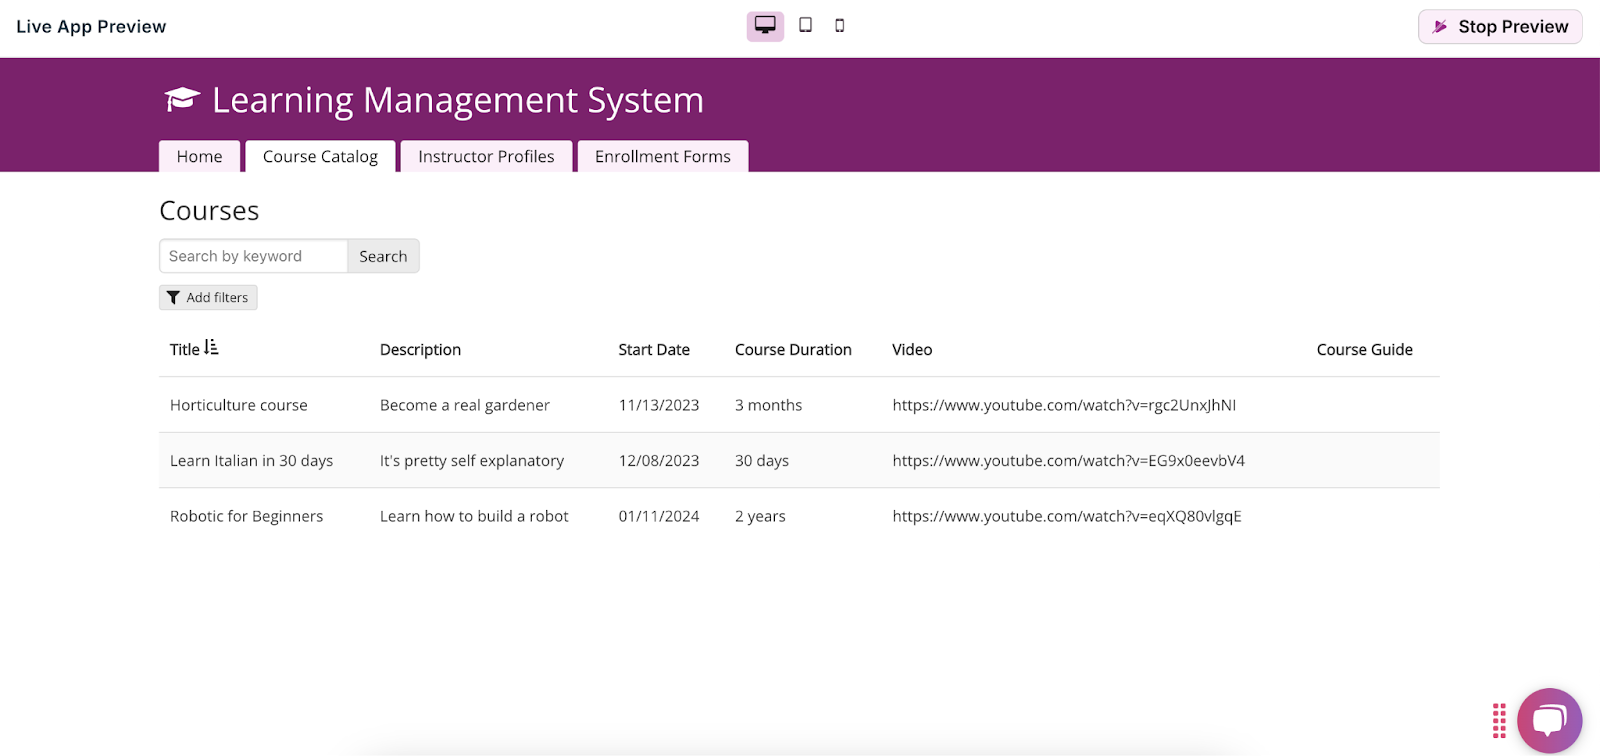Click the dotted drag handle beside chat

(1499, 720)
